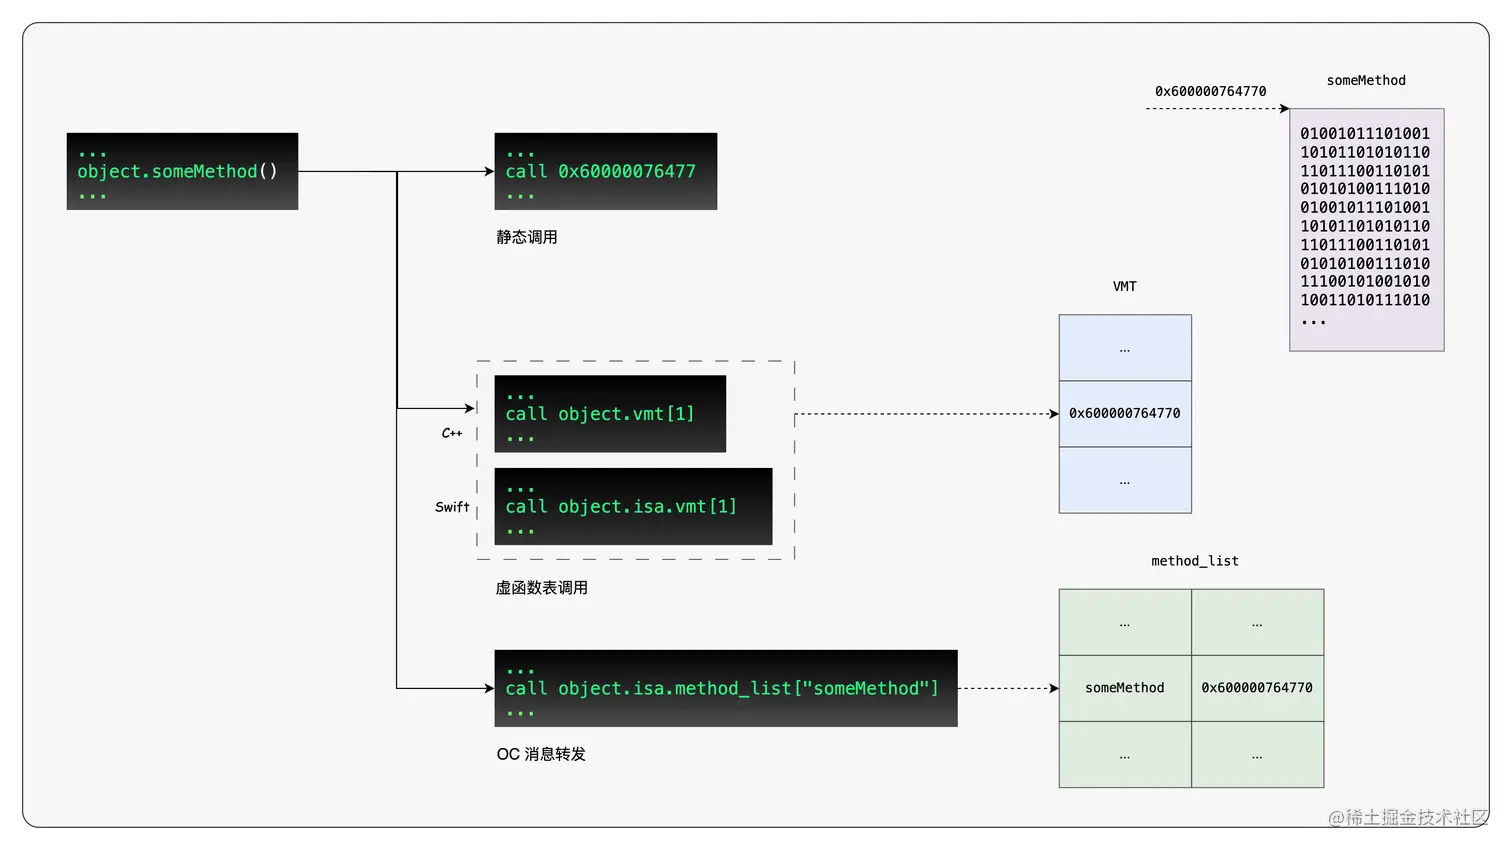Click the Swift label
Screen dimensions: 1512x851
pyautogui.click(x=452, y=507)
